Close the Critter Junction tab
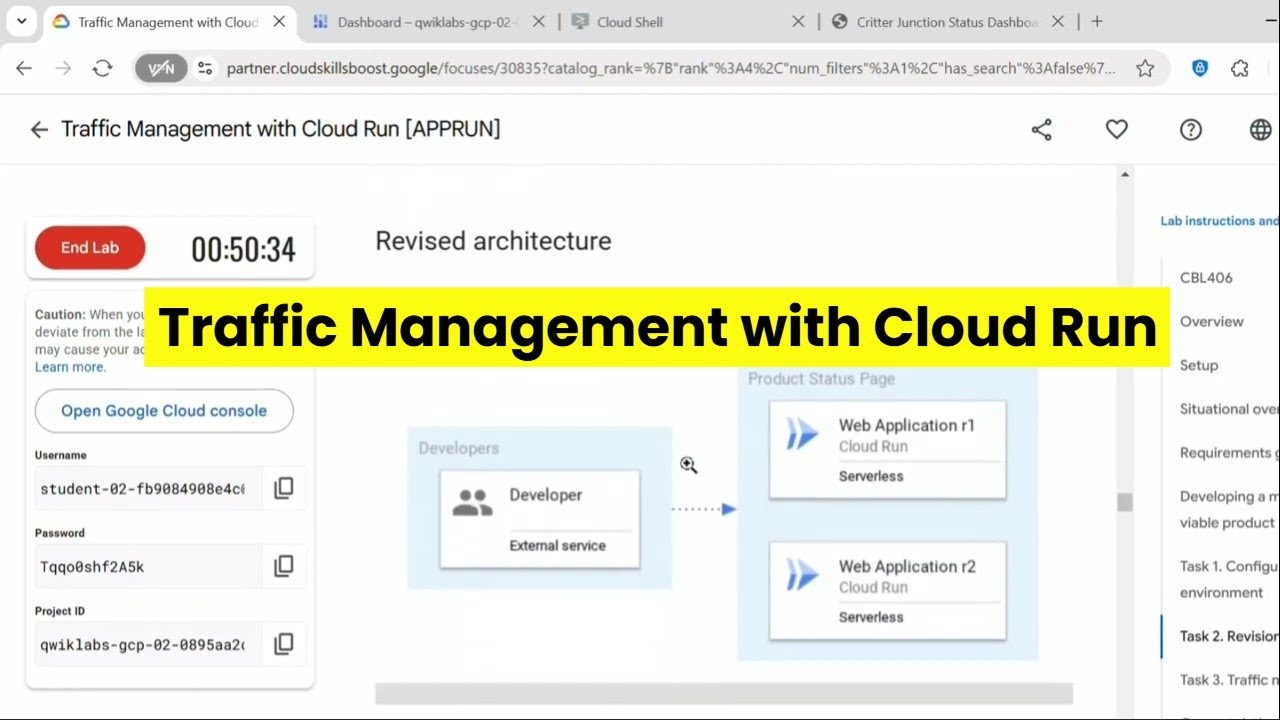The width and height of the screenshot is (1280, 720). [1058, 21]
